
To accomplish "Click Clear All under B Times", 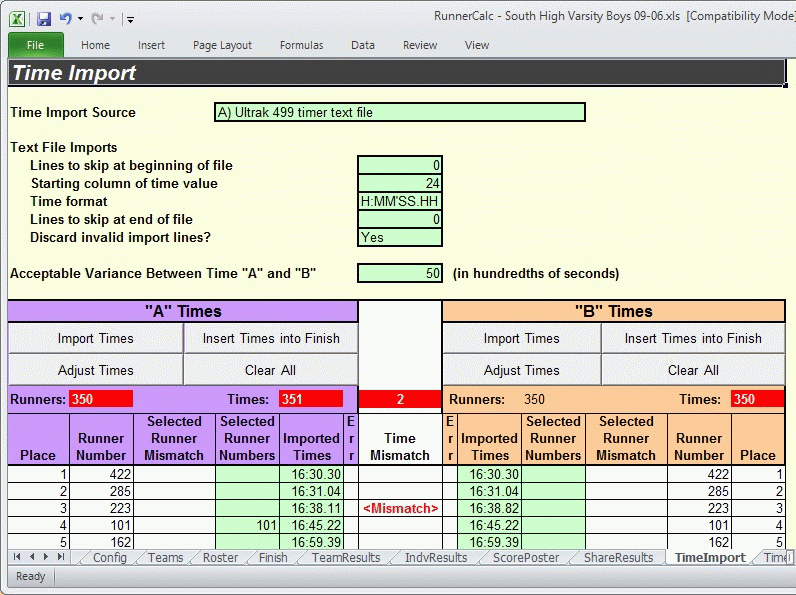I will [x=693, y=370].
